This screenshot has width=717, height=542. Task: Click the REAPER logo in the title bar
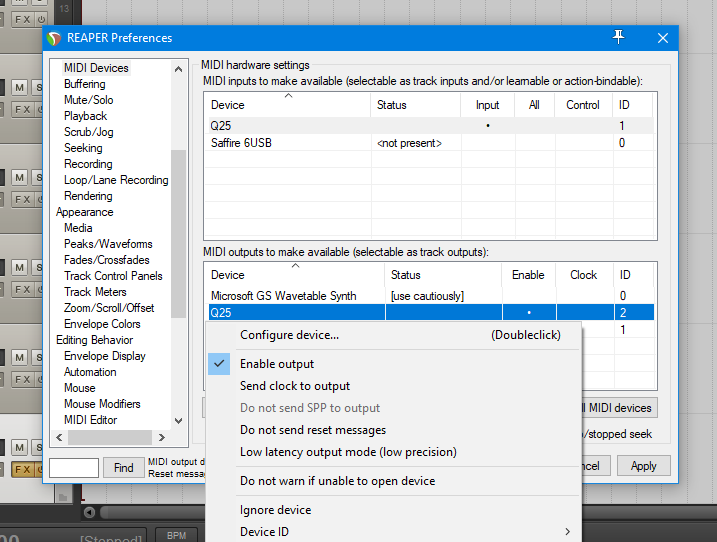point(54,38)
